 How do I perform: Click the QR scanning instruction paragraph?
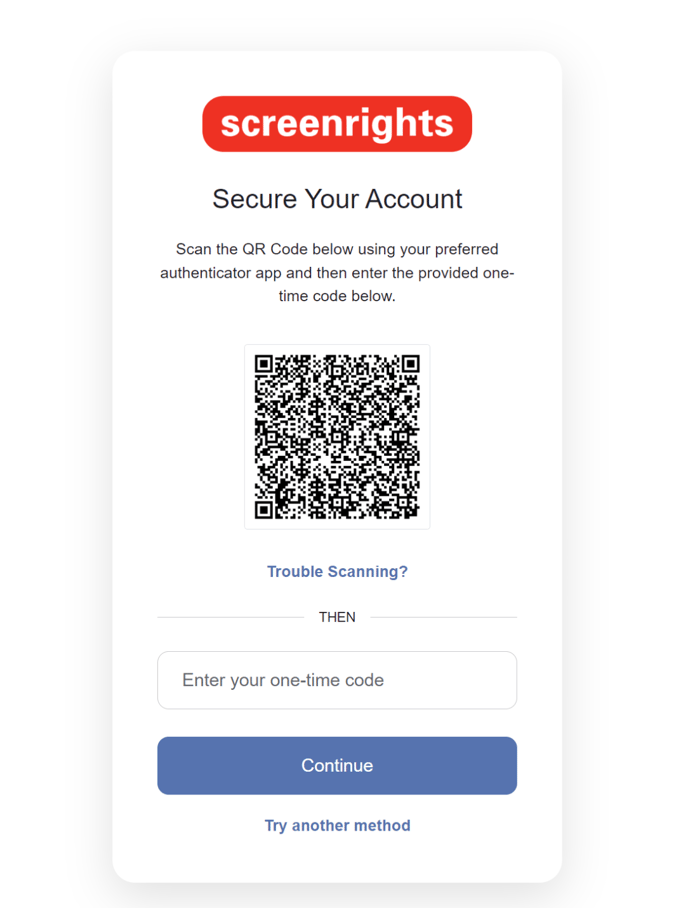(337, 272)
